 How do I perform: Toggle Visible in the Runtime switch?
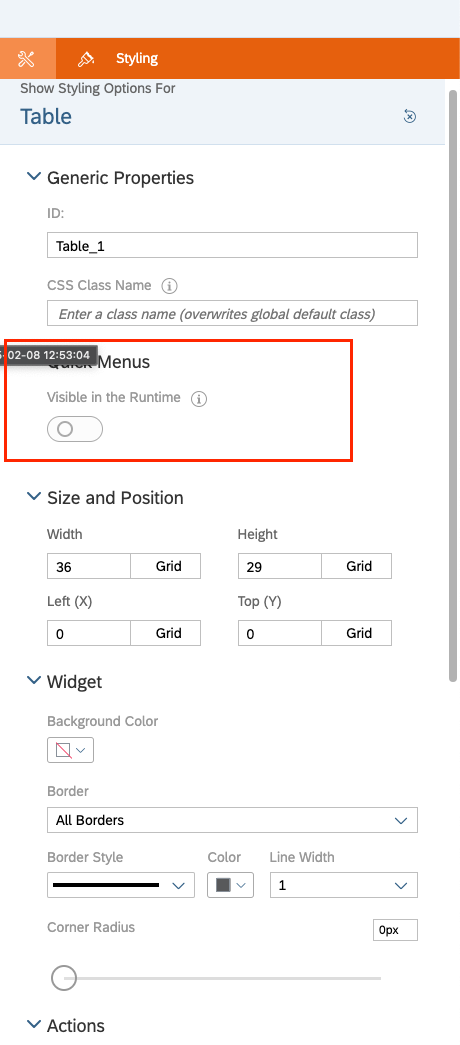pyautogui.click(x=75, y=429)
